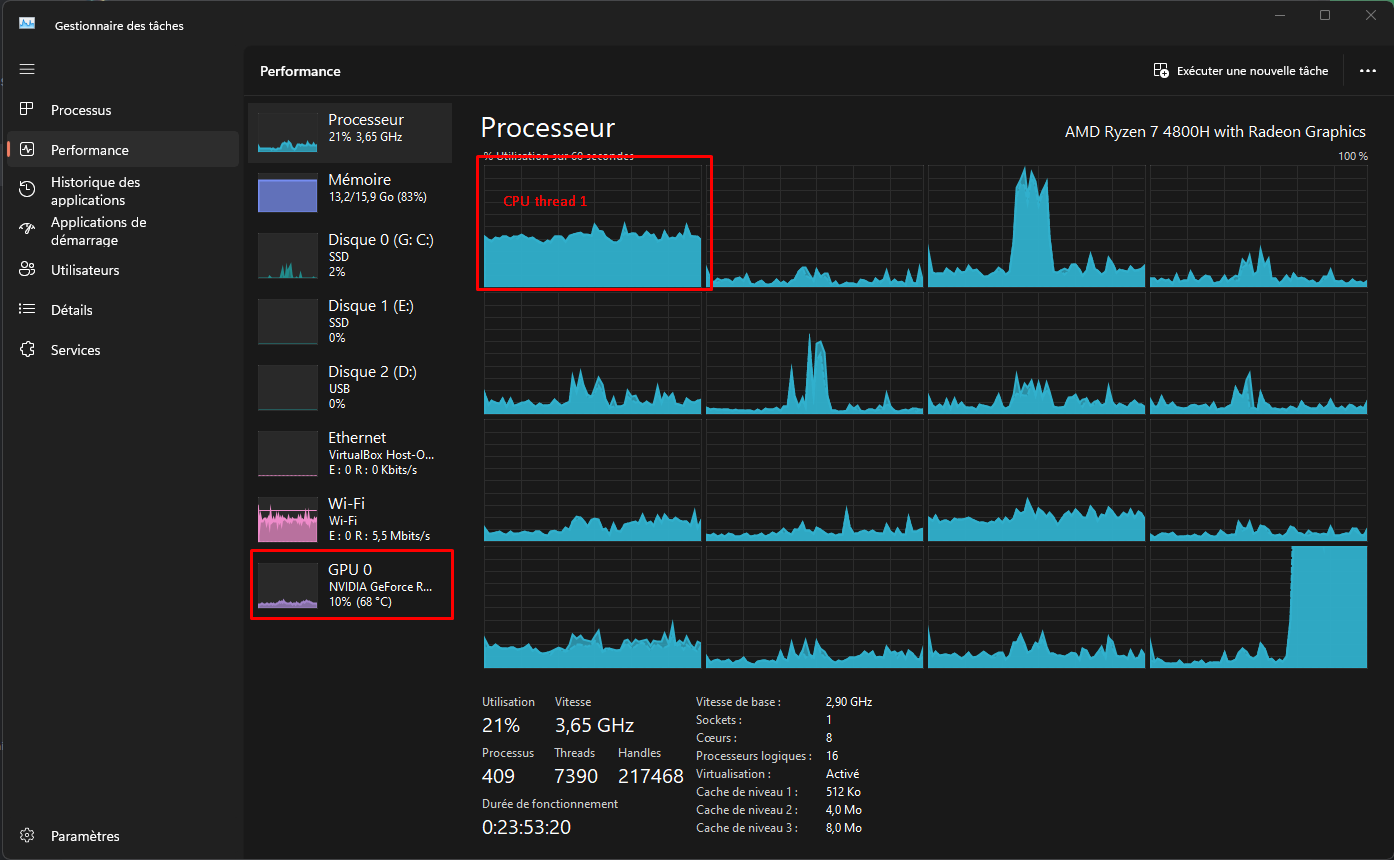Select Disque 0 (G: C:) resource
The image size is (1394, 860).
click(350, 258)
